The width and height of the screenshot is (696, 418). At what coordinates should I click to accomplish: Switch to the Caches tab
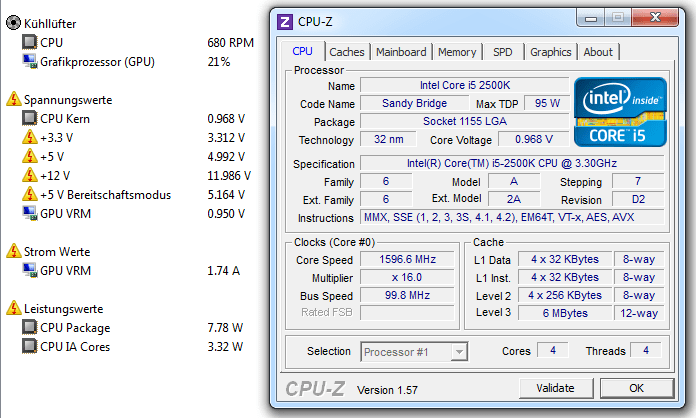point(347,52)
